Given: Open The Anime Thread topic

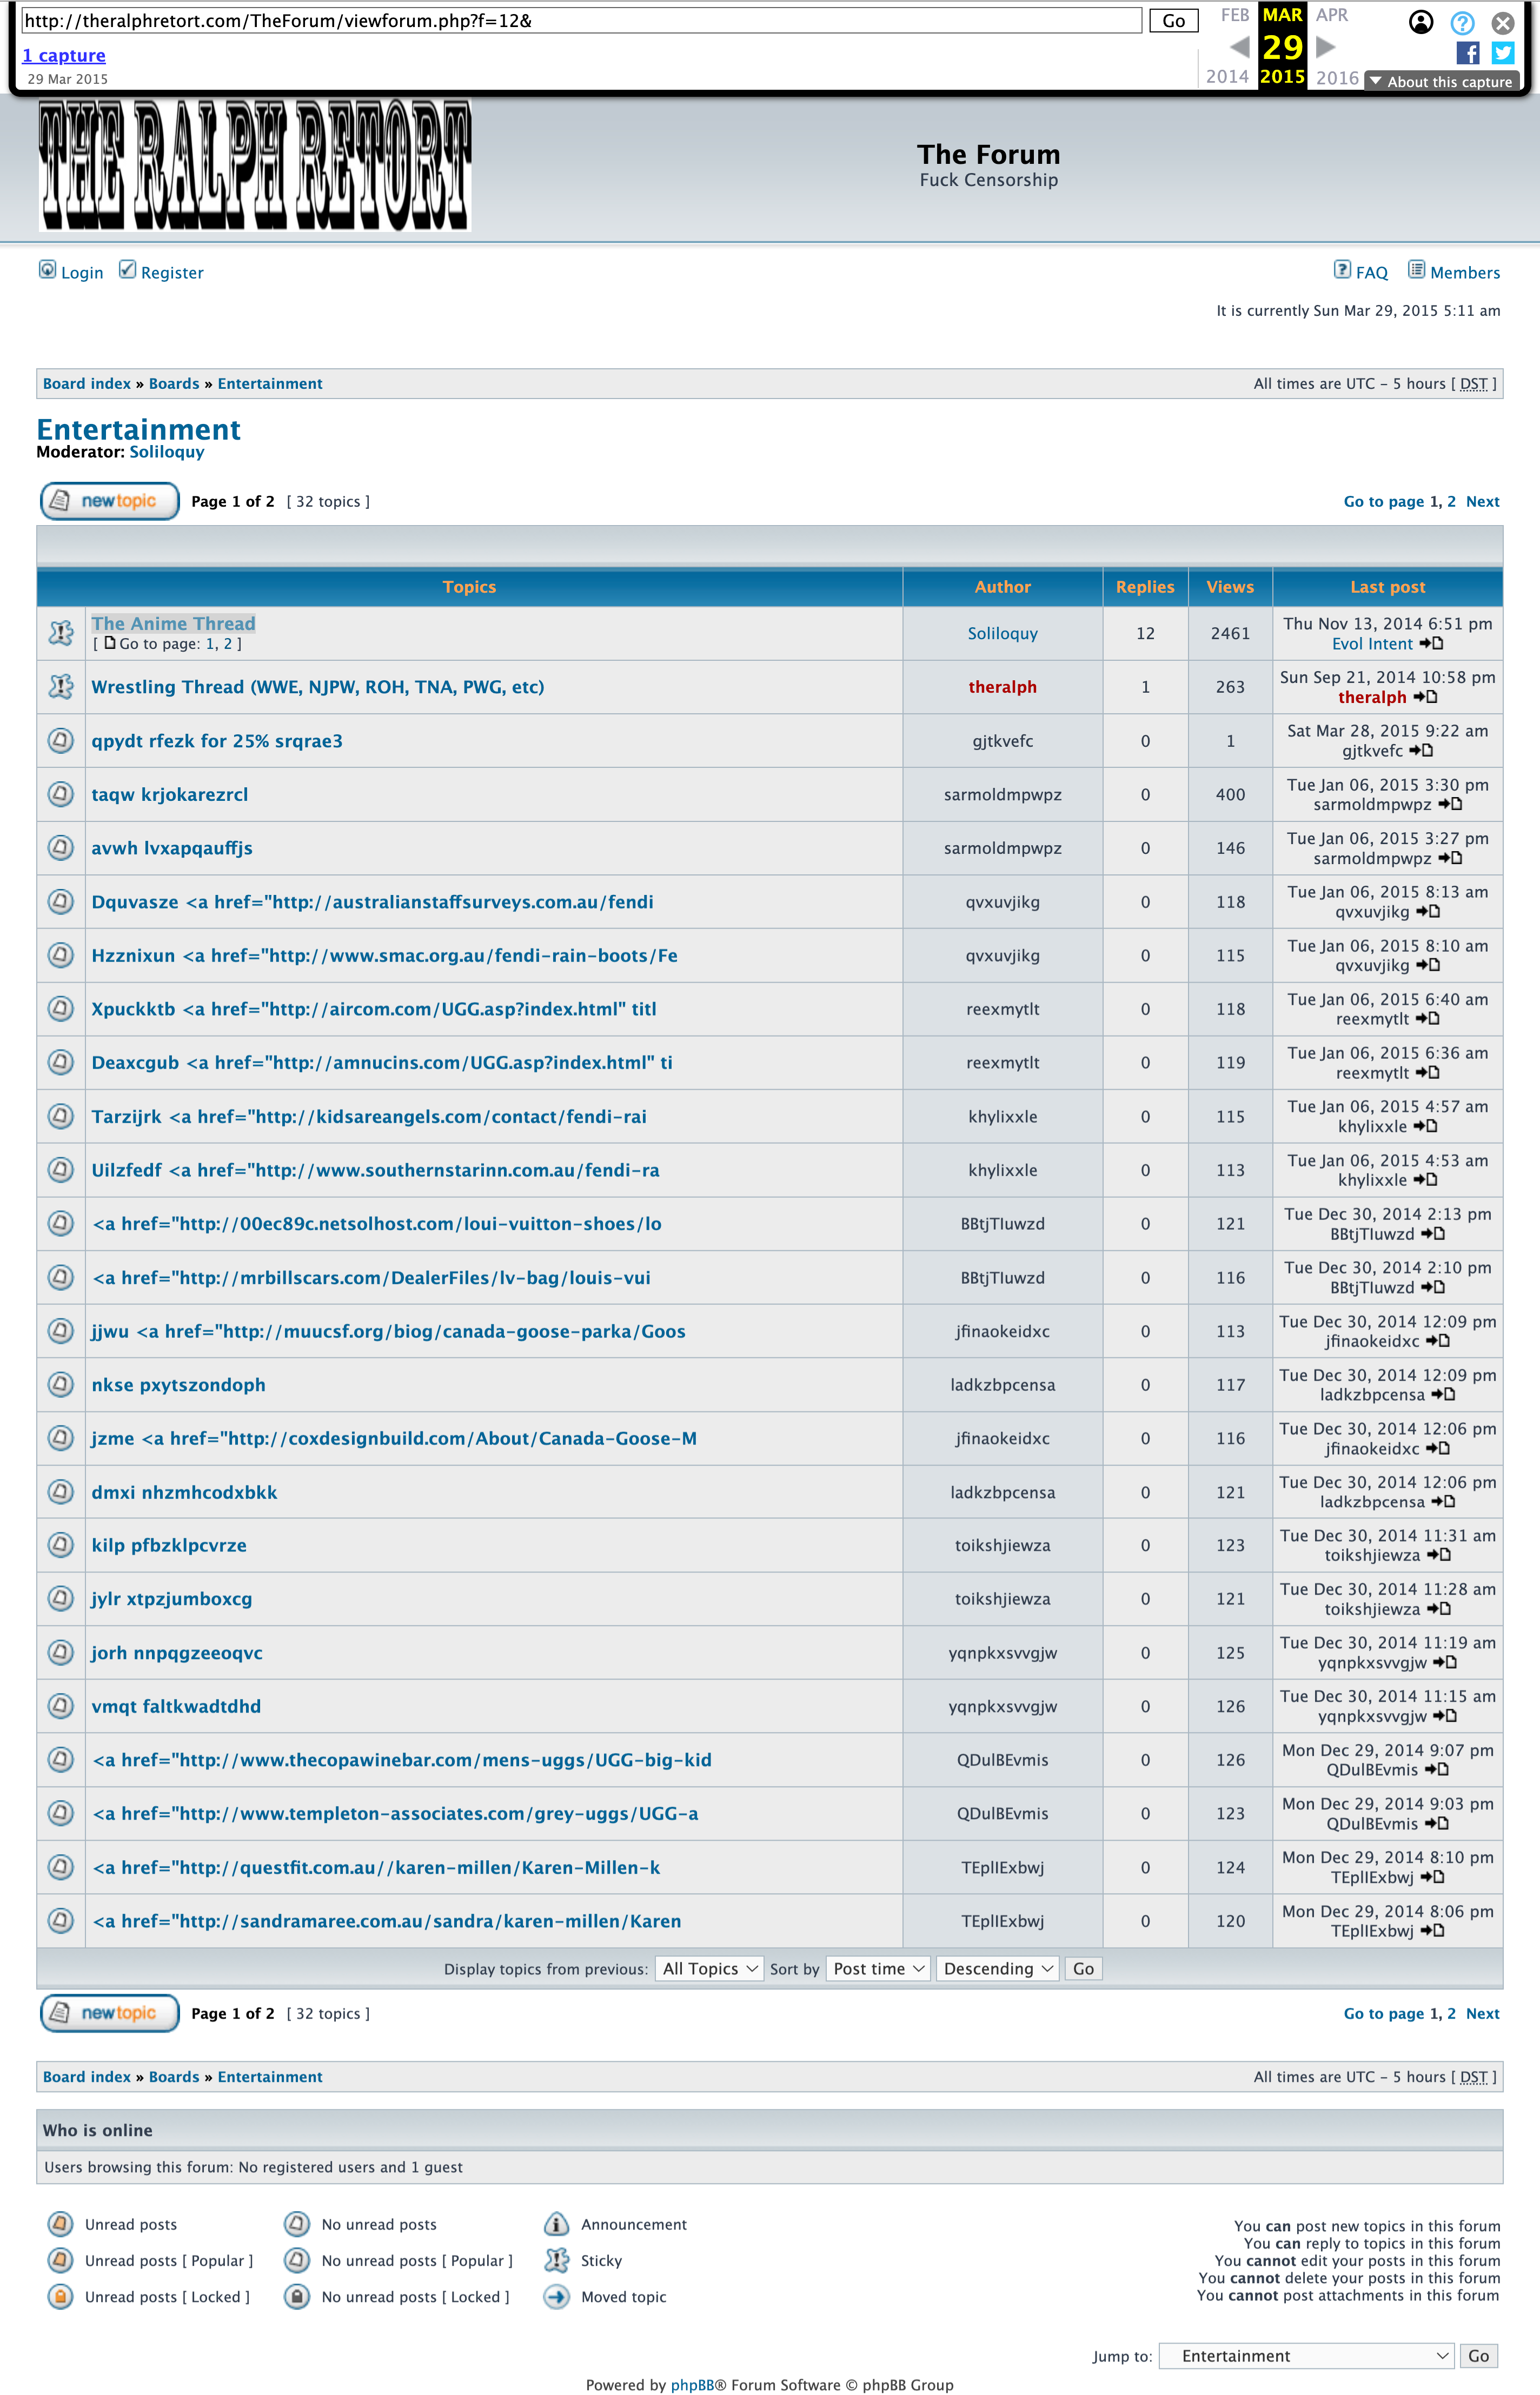Looking at the screenshot, I should pyautogui.click(x=173, y=623).
